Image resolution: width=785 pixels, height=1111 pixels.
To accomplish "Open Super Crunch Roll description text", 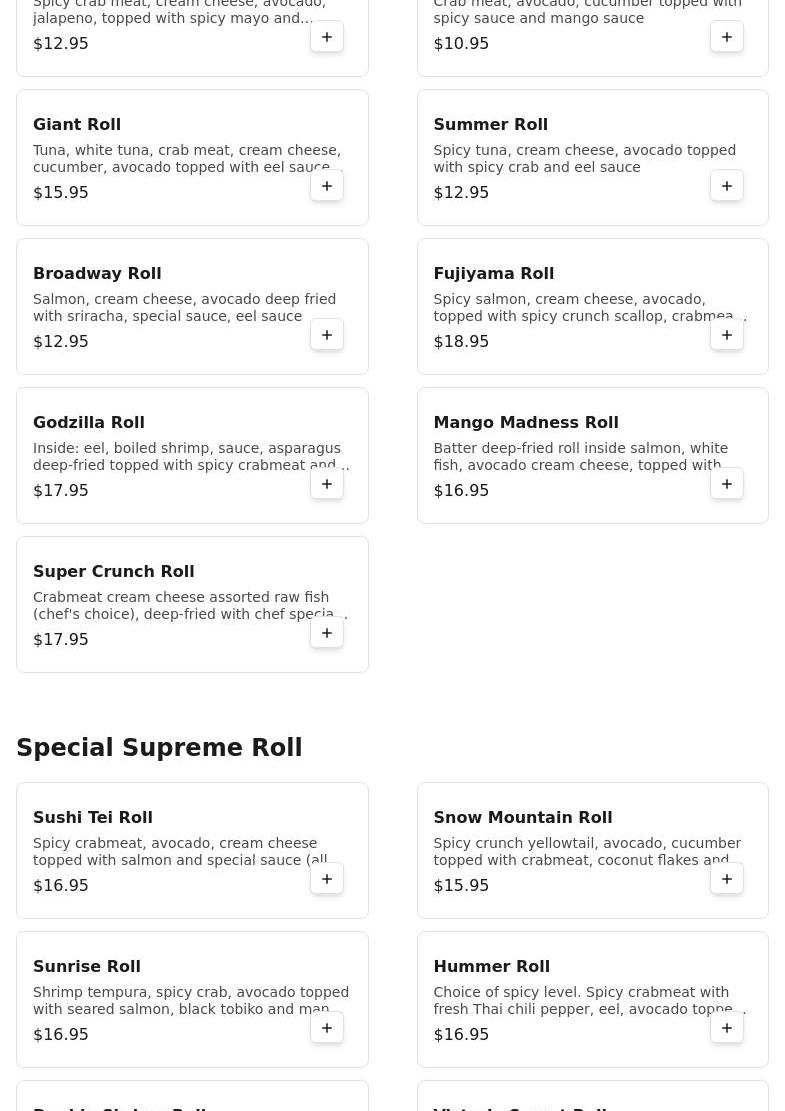I will [x=191, y=605].
